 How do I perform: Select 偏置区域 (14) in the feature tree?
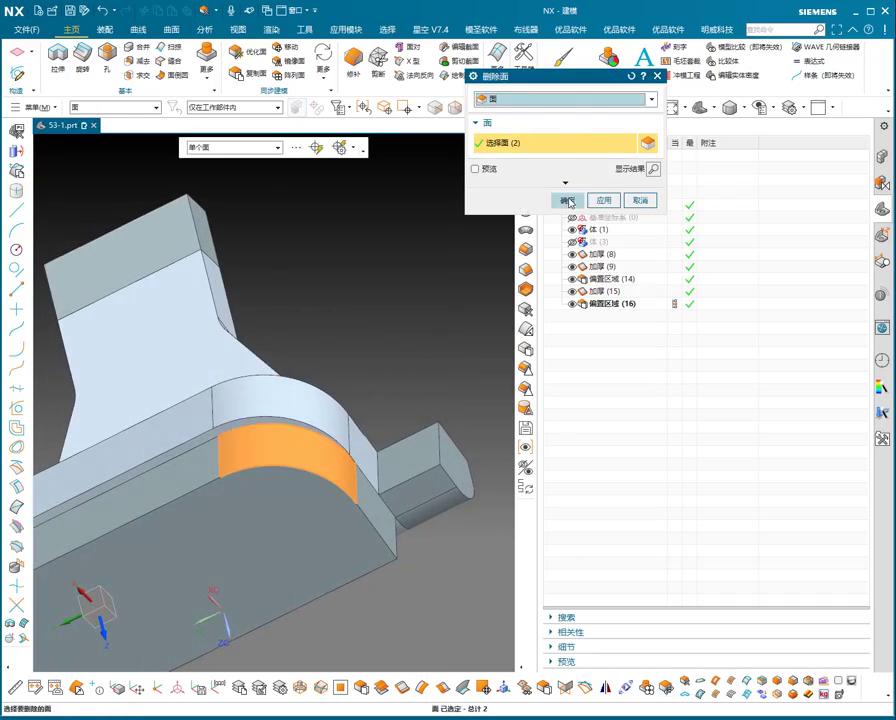pos(611,279)
